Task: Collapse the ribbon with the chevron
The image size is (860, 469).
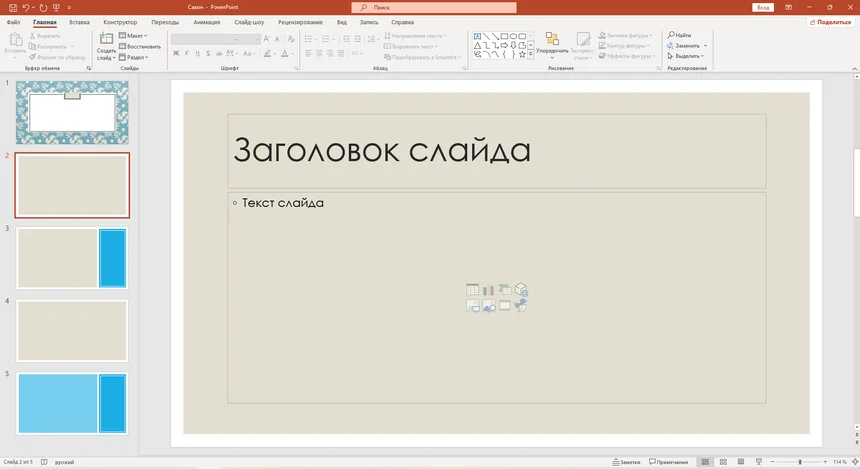Action: 855,69
